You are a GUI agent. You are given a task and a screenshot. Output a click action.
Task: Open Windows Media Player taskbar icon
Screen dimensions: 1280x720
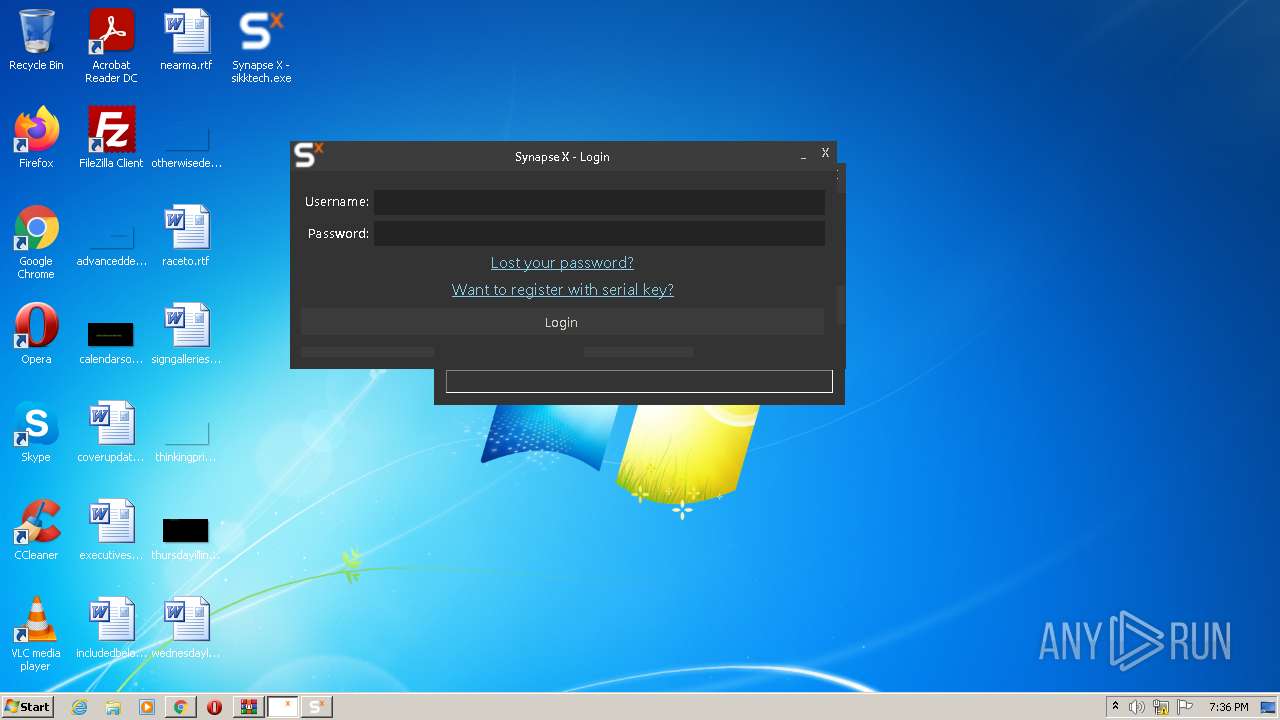(x=147, y=707)
